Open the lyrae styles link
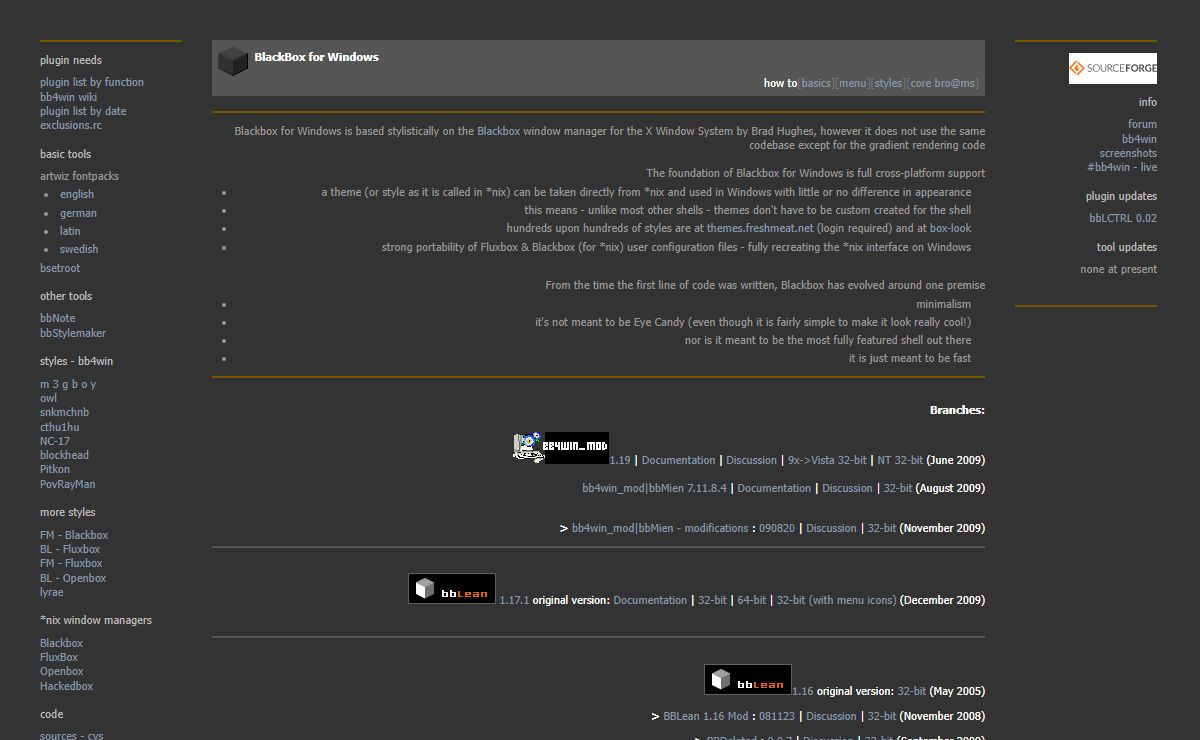The width and height of the screenshot is (1200, 740). tap(51, 592)
